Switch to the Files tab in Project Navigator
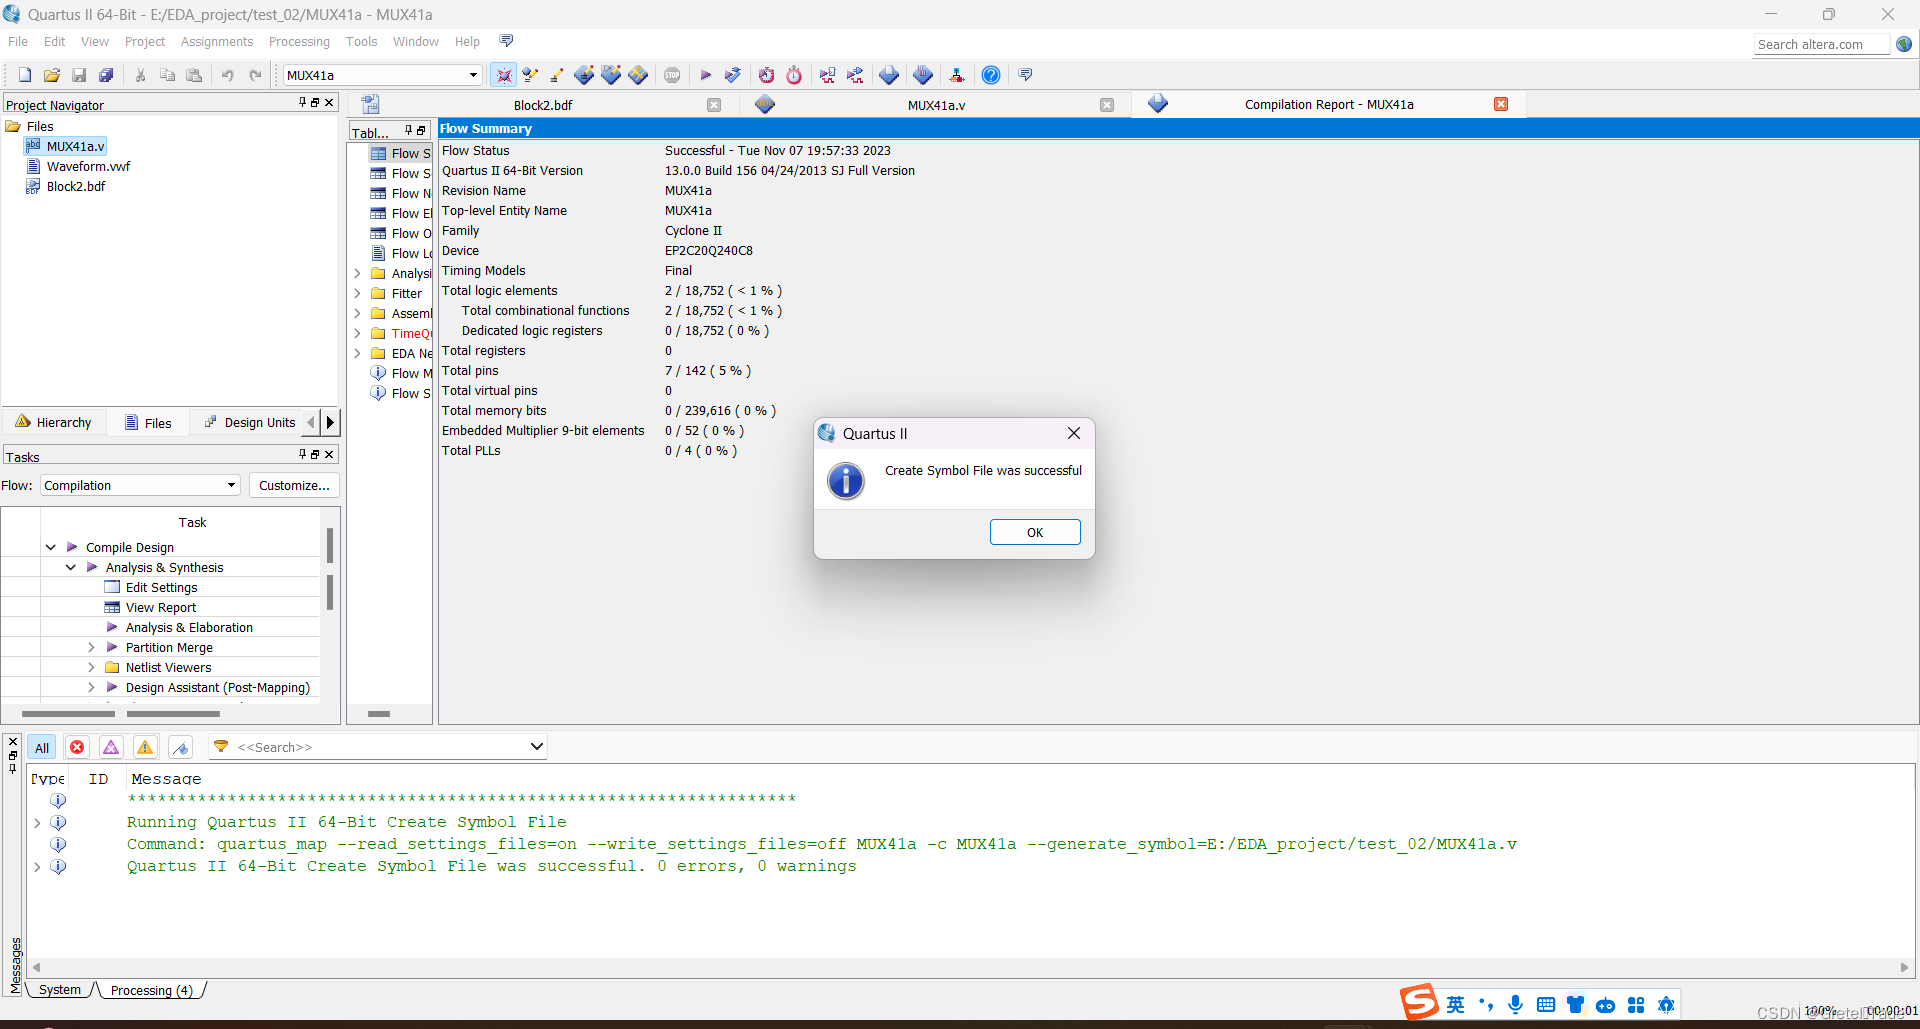Viewport: 1920px width, 1029px height. pyautogui.click(x=148, y=422)
